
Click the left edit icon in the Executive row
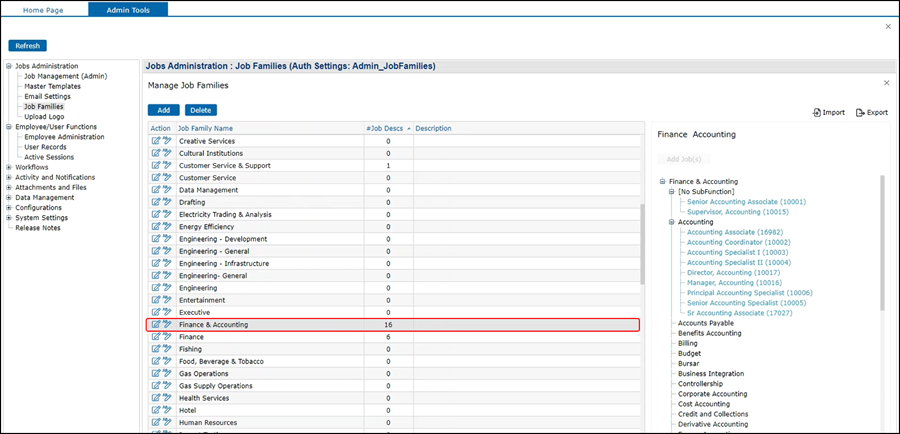tap(156, 313)
